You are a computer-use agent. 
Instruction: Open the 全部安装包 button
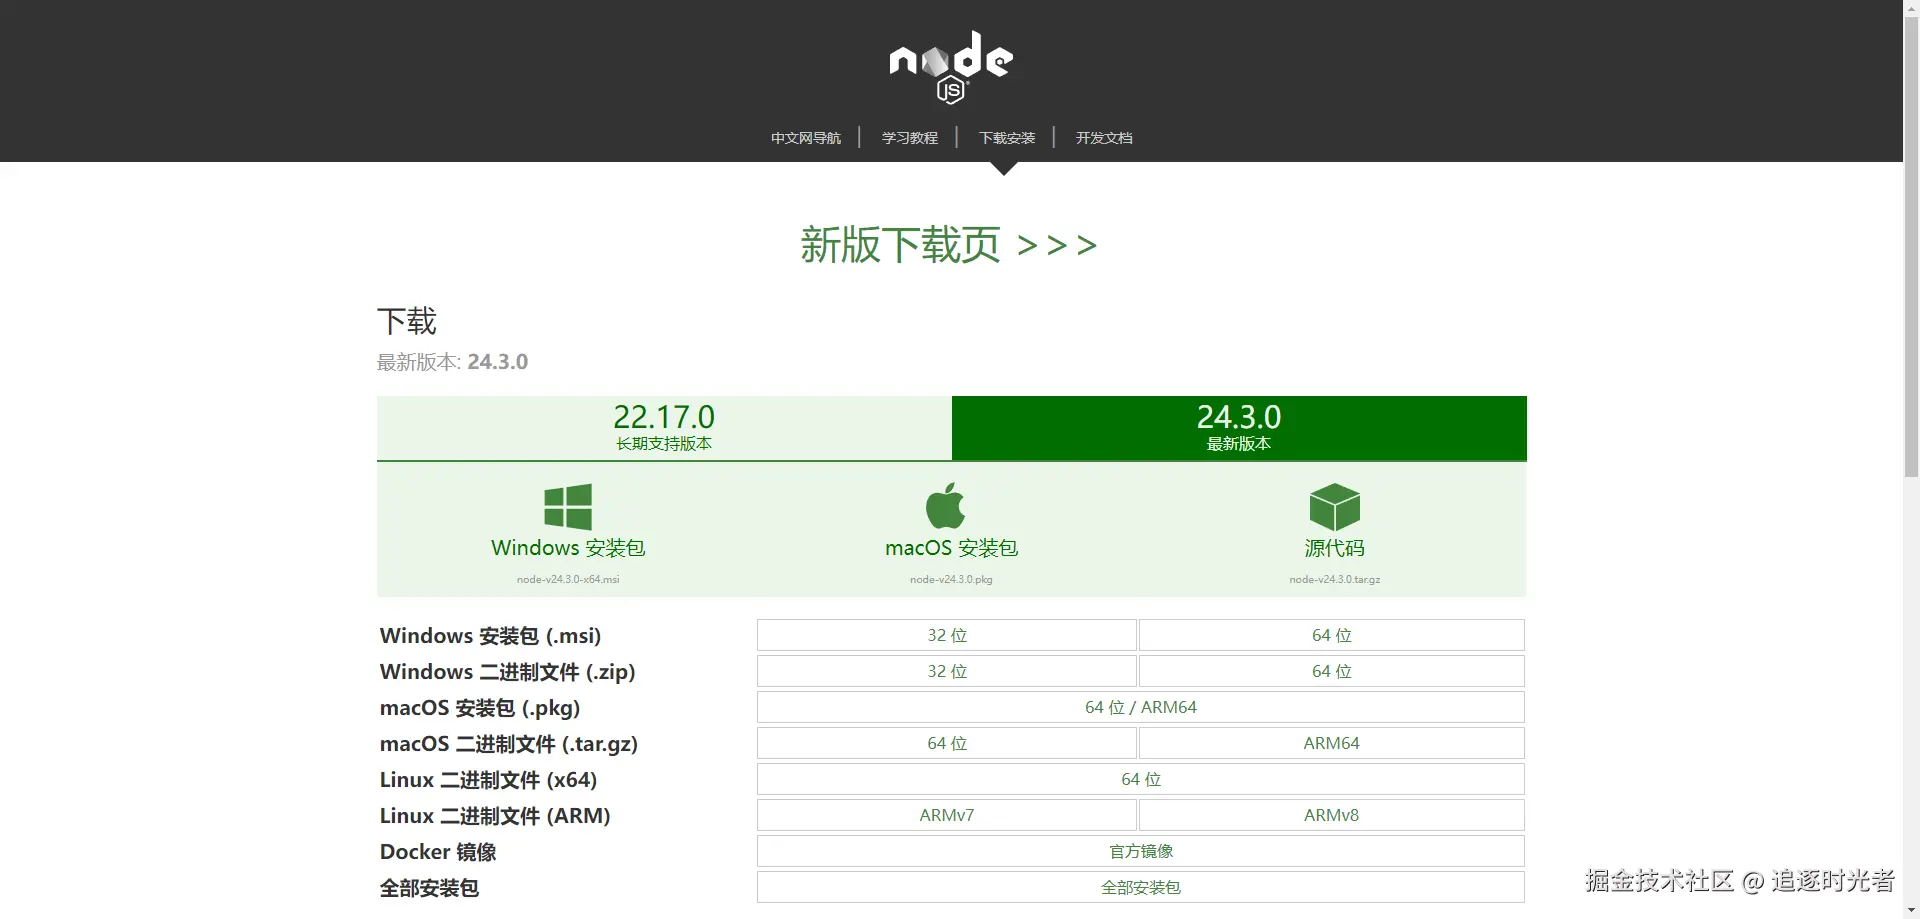pos(1141,887)
